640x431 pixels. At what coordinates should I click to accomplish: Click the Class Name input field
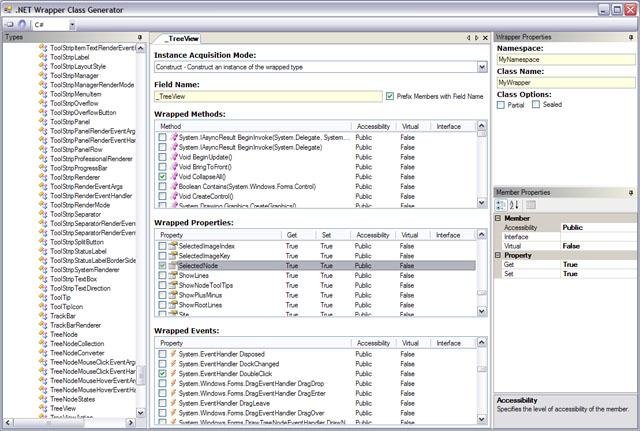tap(566, 83)
